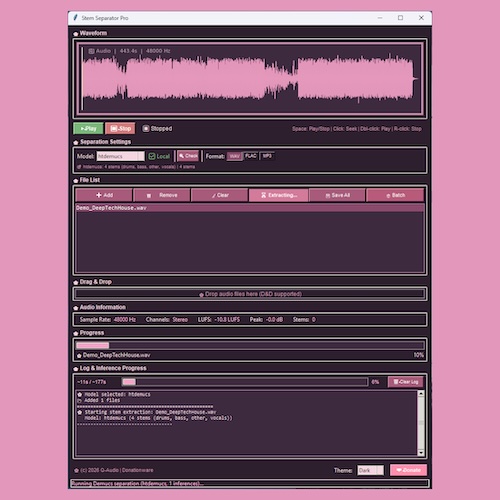The image size is (500, 500).
Task: Click the Stopped status indicator icon
Action: (x=146, y=128)
